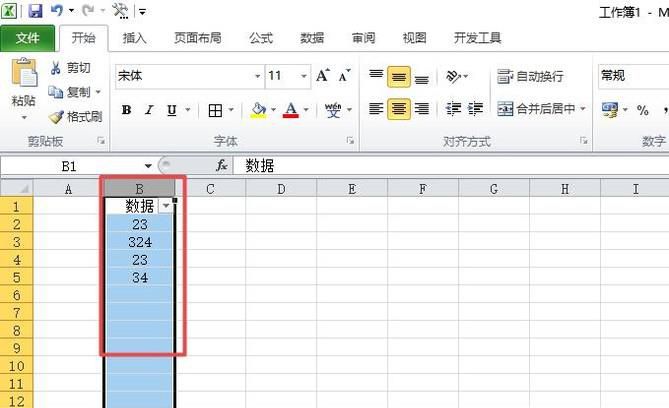Click the bottom align icon

(422, 77)
